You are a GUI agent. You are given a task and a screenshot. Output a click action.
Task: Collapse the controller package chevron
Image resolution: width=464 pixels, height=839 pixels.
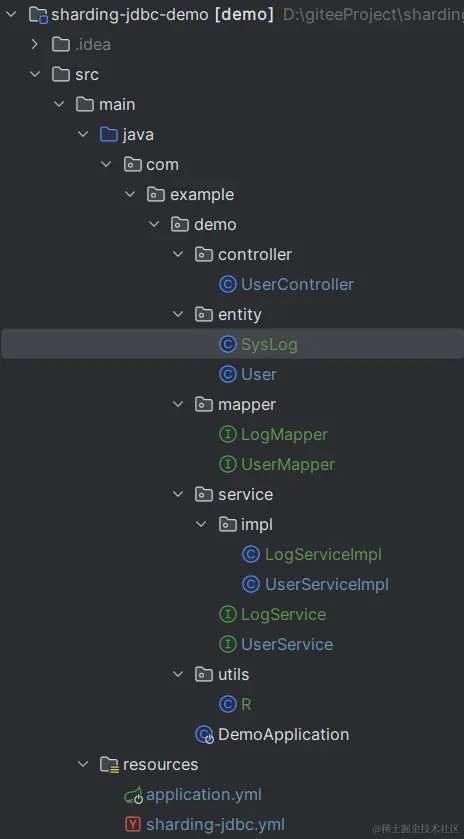click(x=178, y=254)
